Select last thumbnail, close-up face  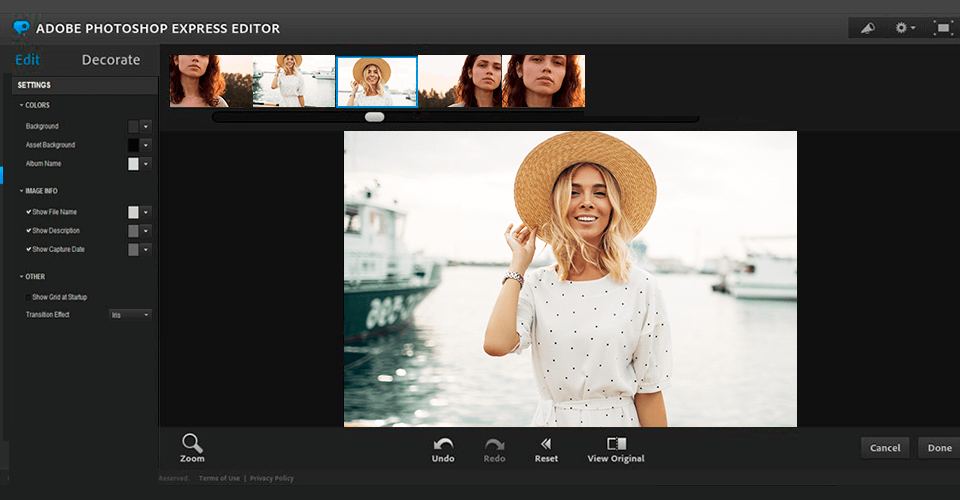pos(544,81)
